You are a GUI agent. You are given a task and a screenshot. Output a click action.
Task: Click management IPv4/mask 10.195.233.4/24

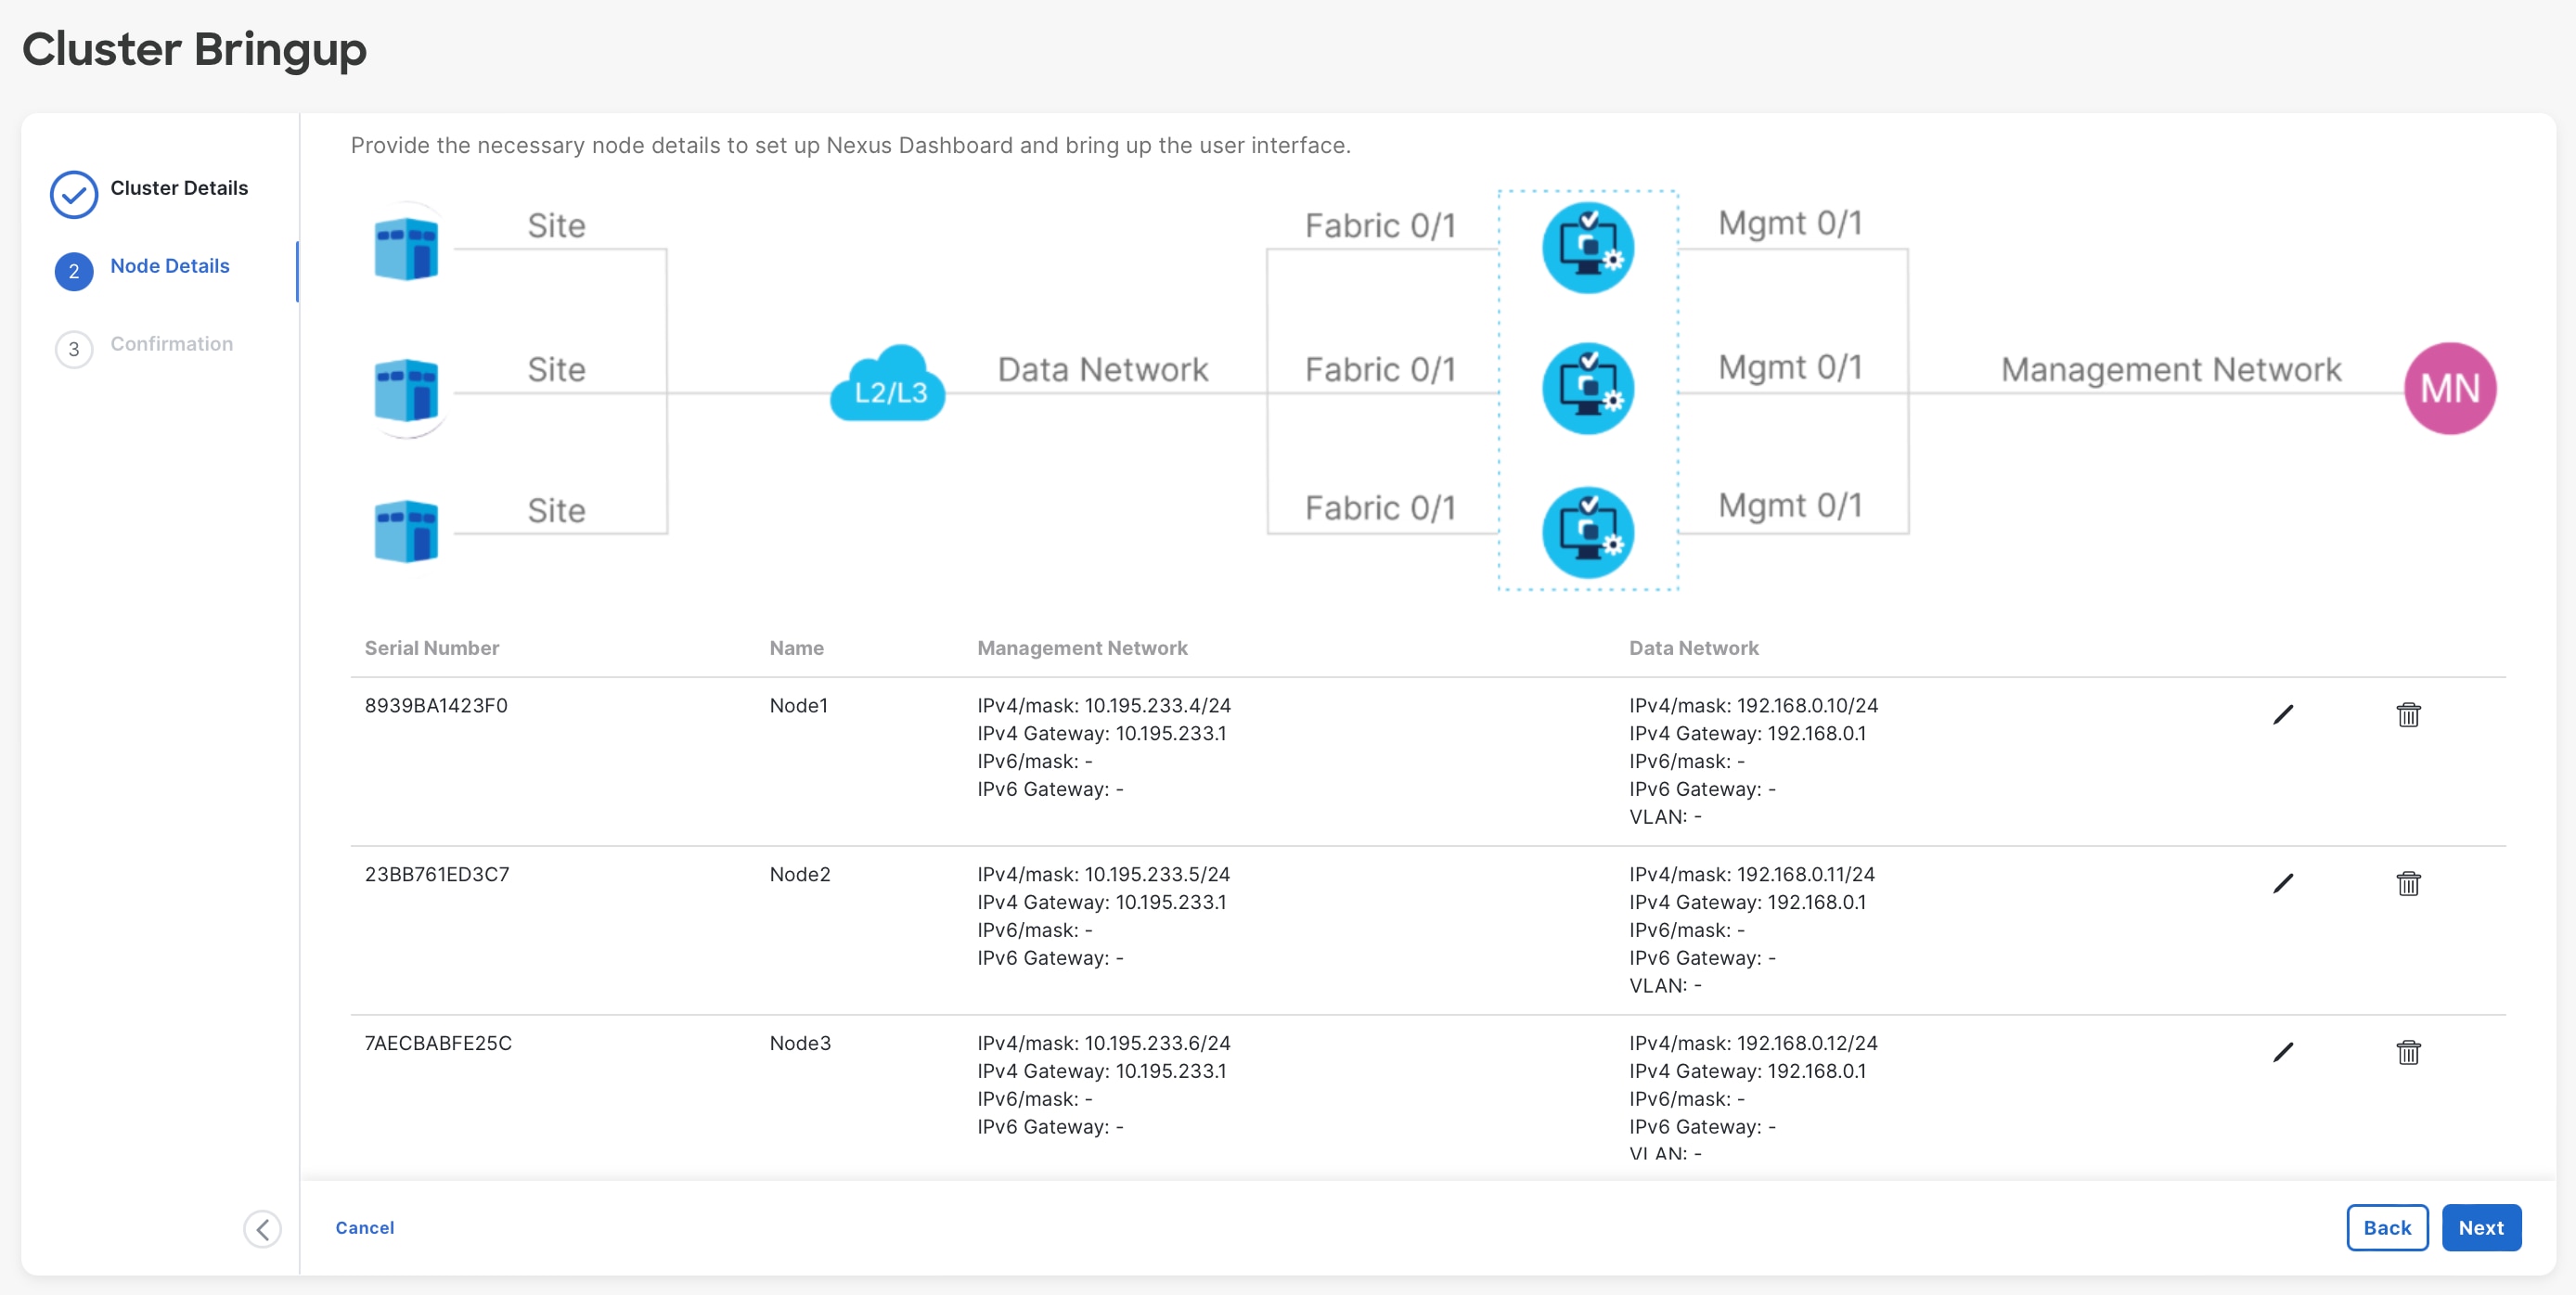[1104, 706]
